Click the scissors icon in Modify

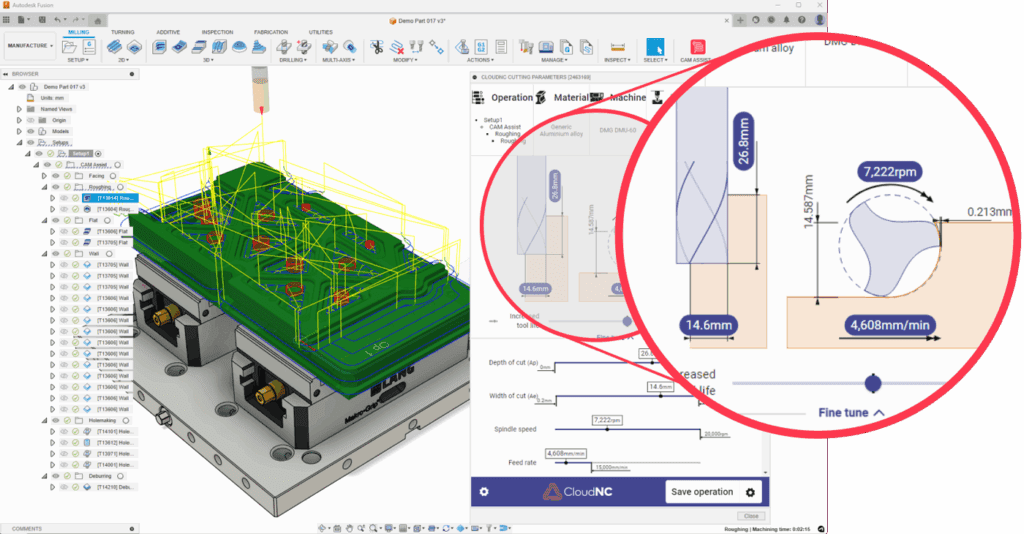(377, 46)
